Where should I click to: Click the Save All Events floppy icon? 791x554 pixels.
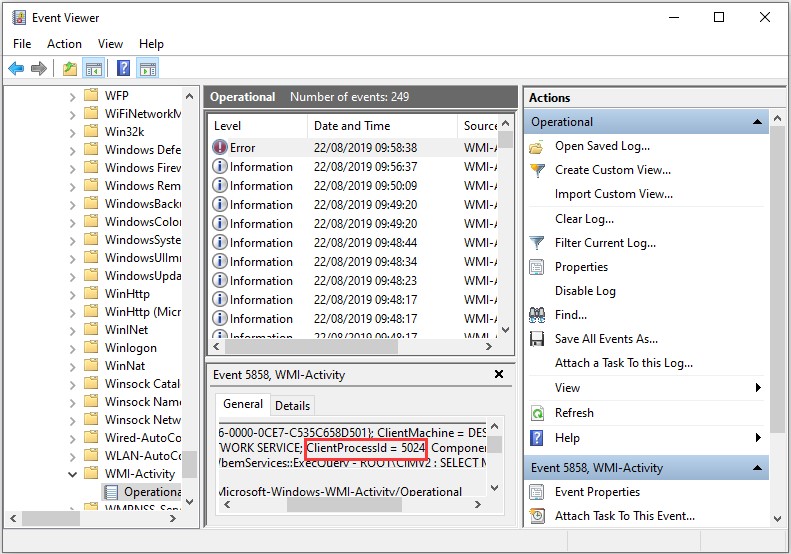click(x=537, y=339)
